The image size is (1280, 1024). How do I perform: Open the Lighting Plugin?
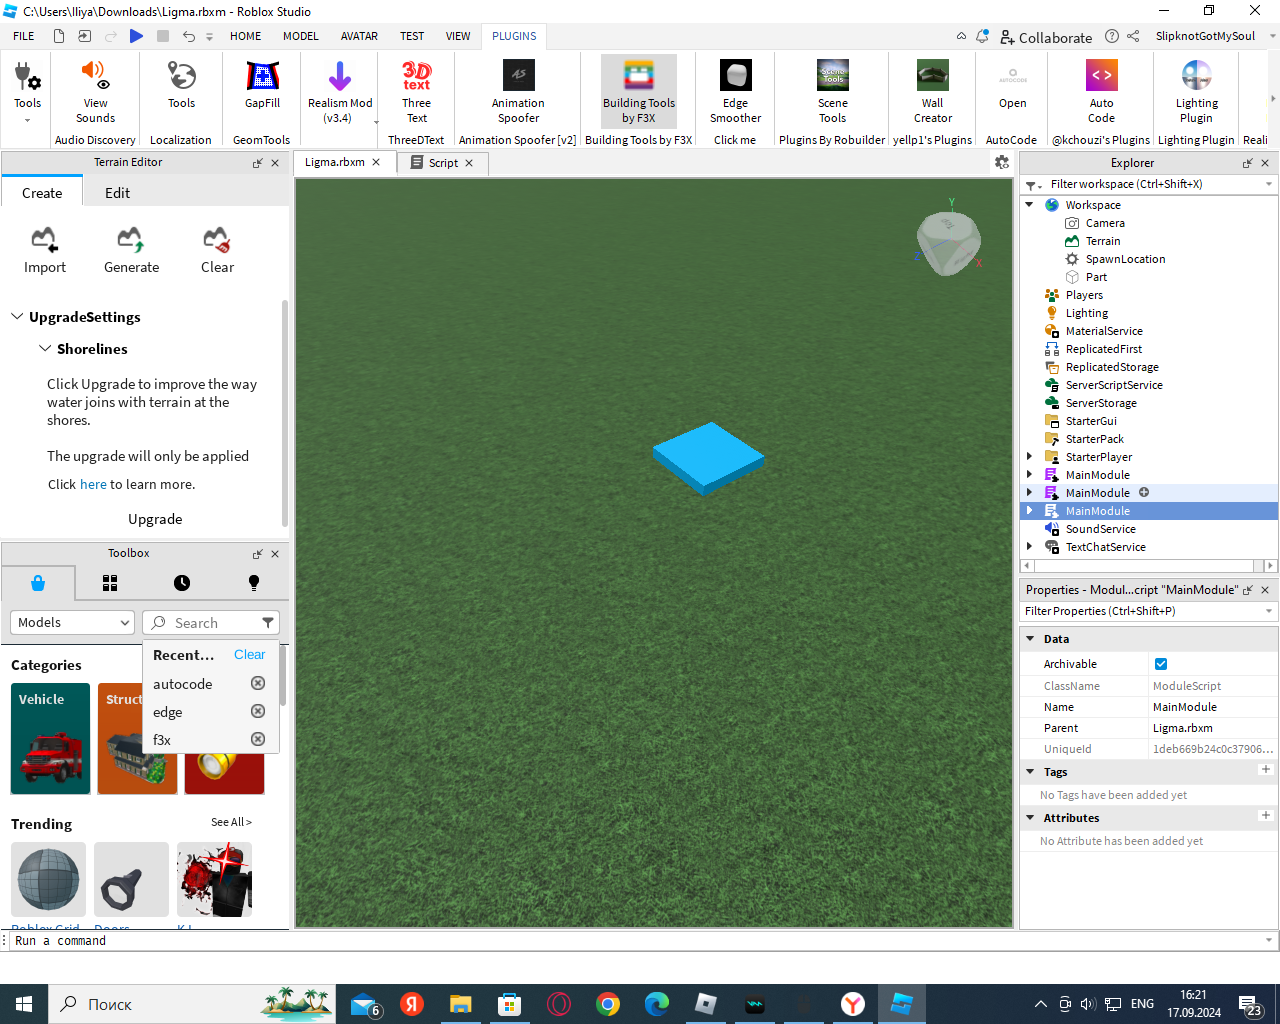[1196, 91]
